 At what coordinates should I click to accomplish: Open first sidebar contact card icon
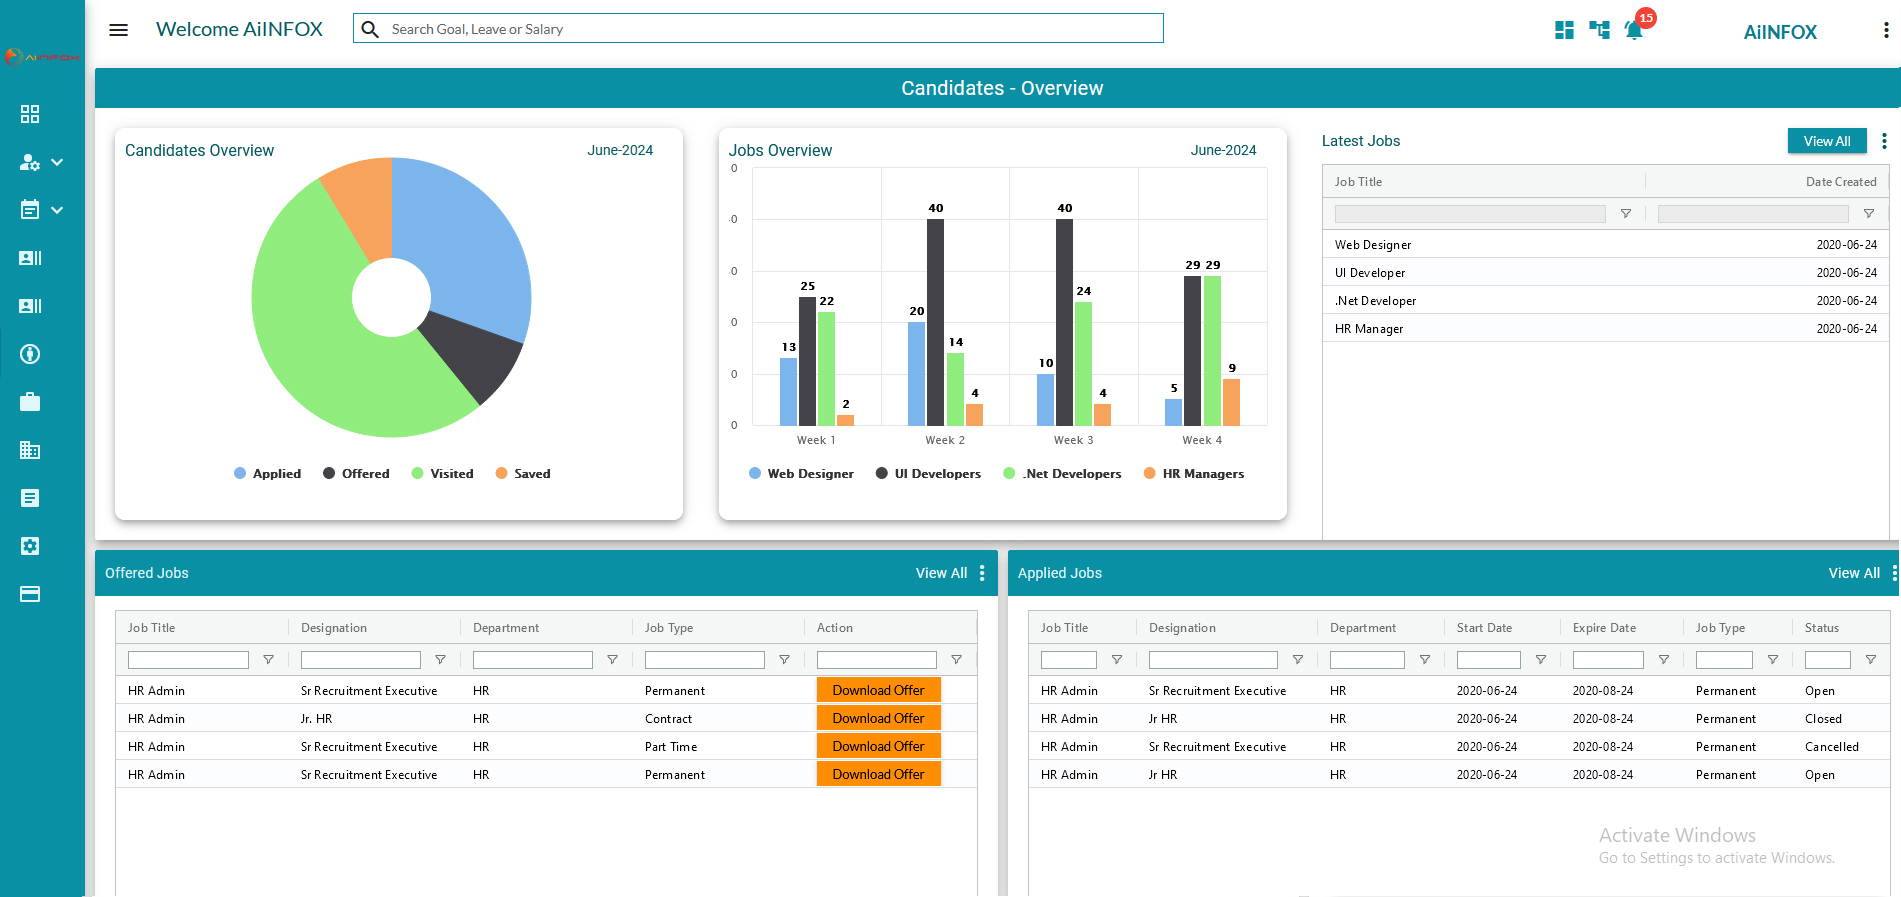[x=30, y=258]
